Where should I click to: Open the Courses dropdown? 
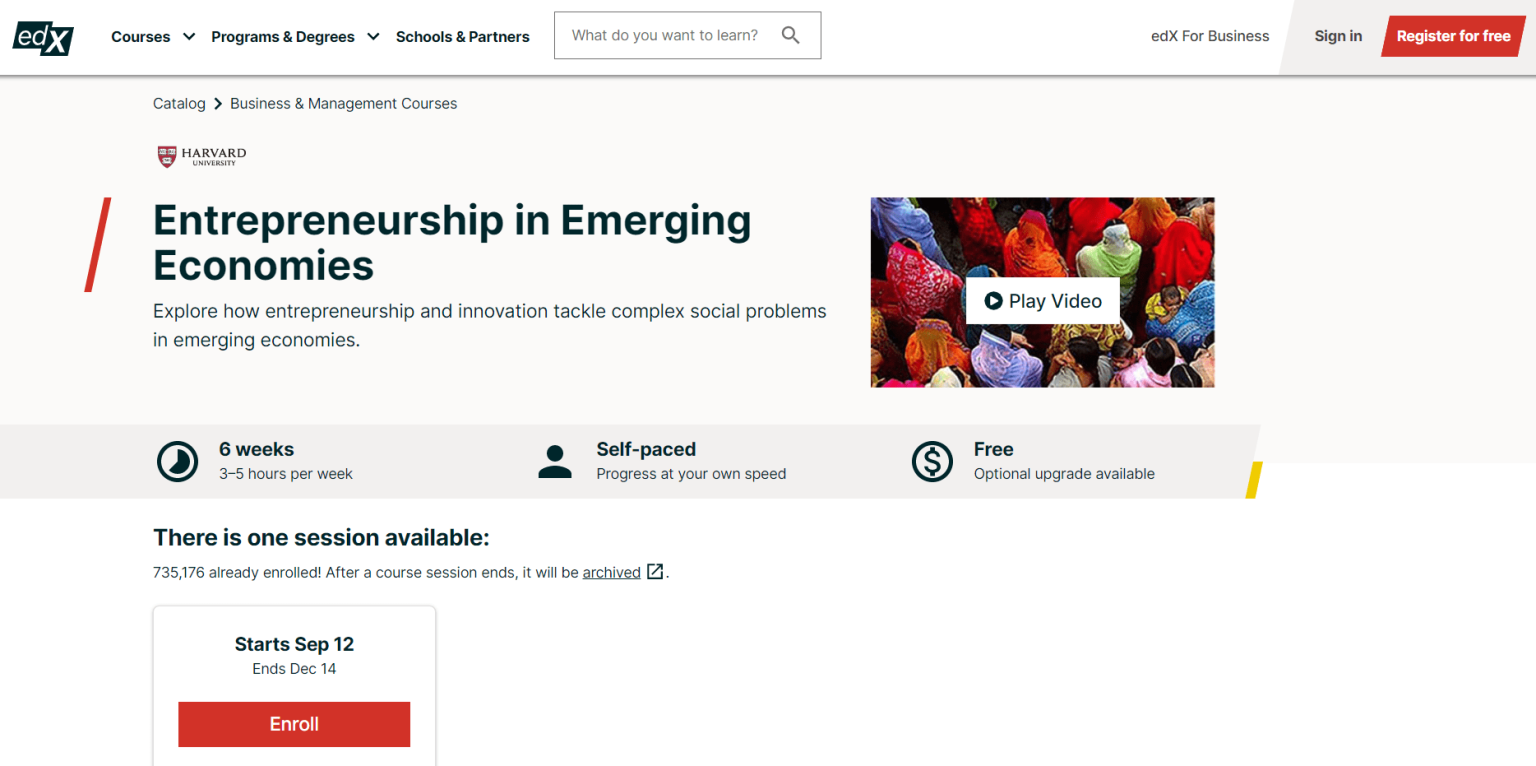[x=152, y=36]
